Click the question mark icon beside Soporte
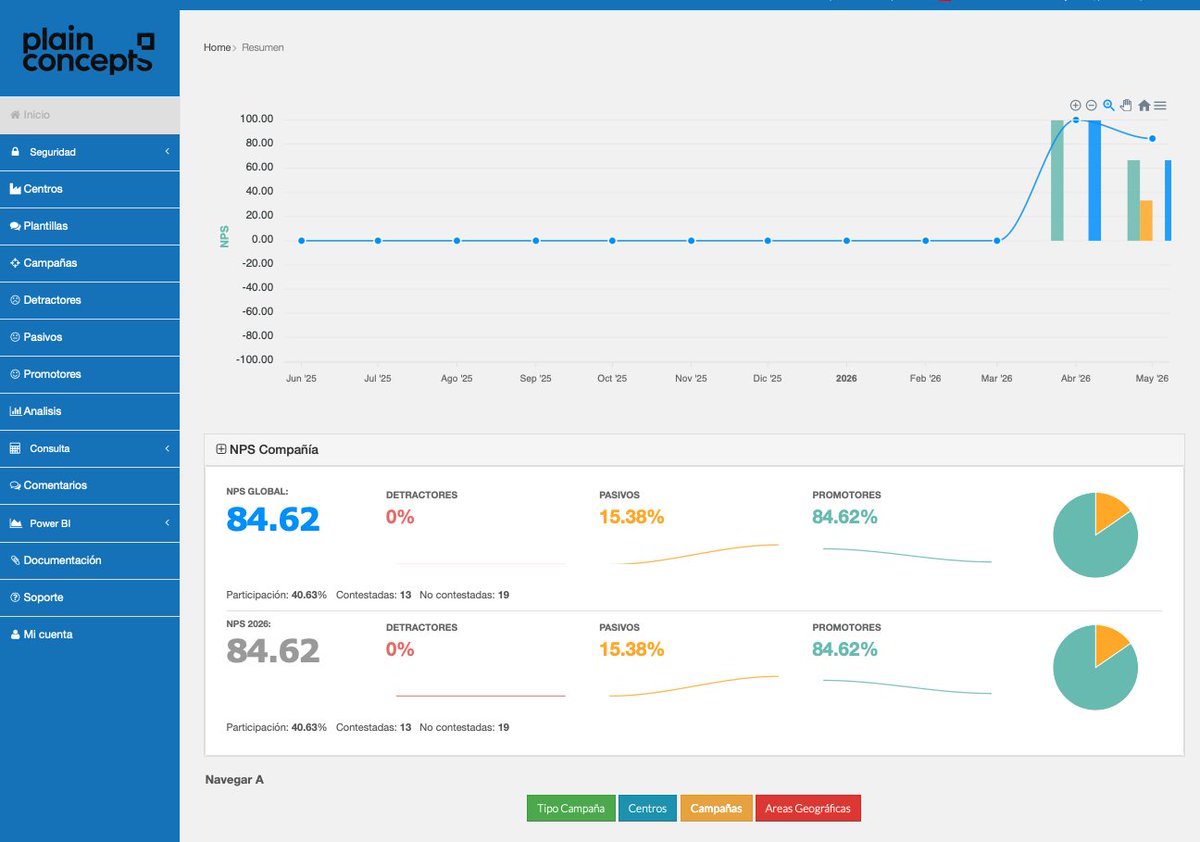 (x=15, y=597)
